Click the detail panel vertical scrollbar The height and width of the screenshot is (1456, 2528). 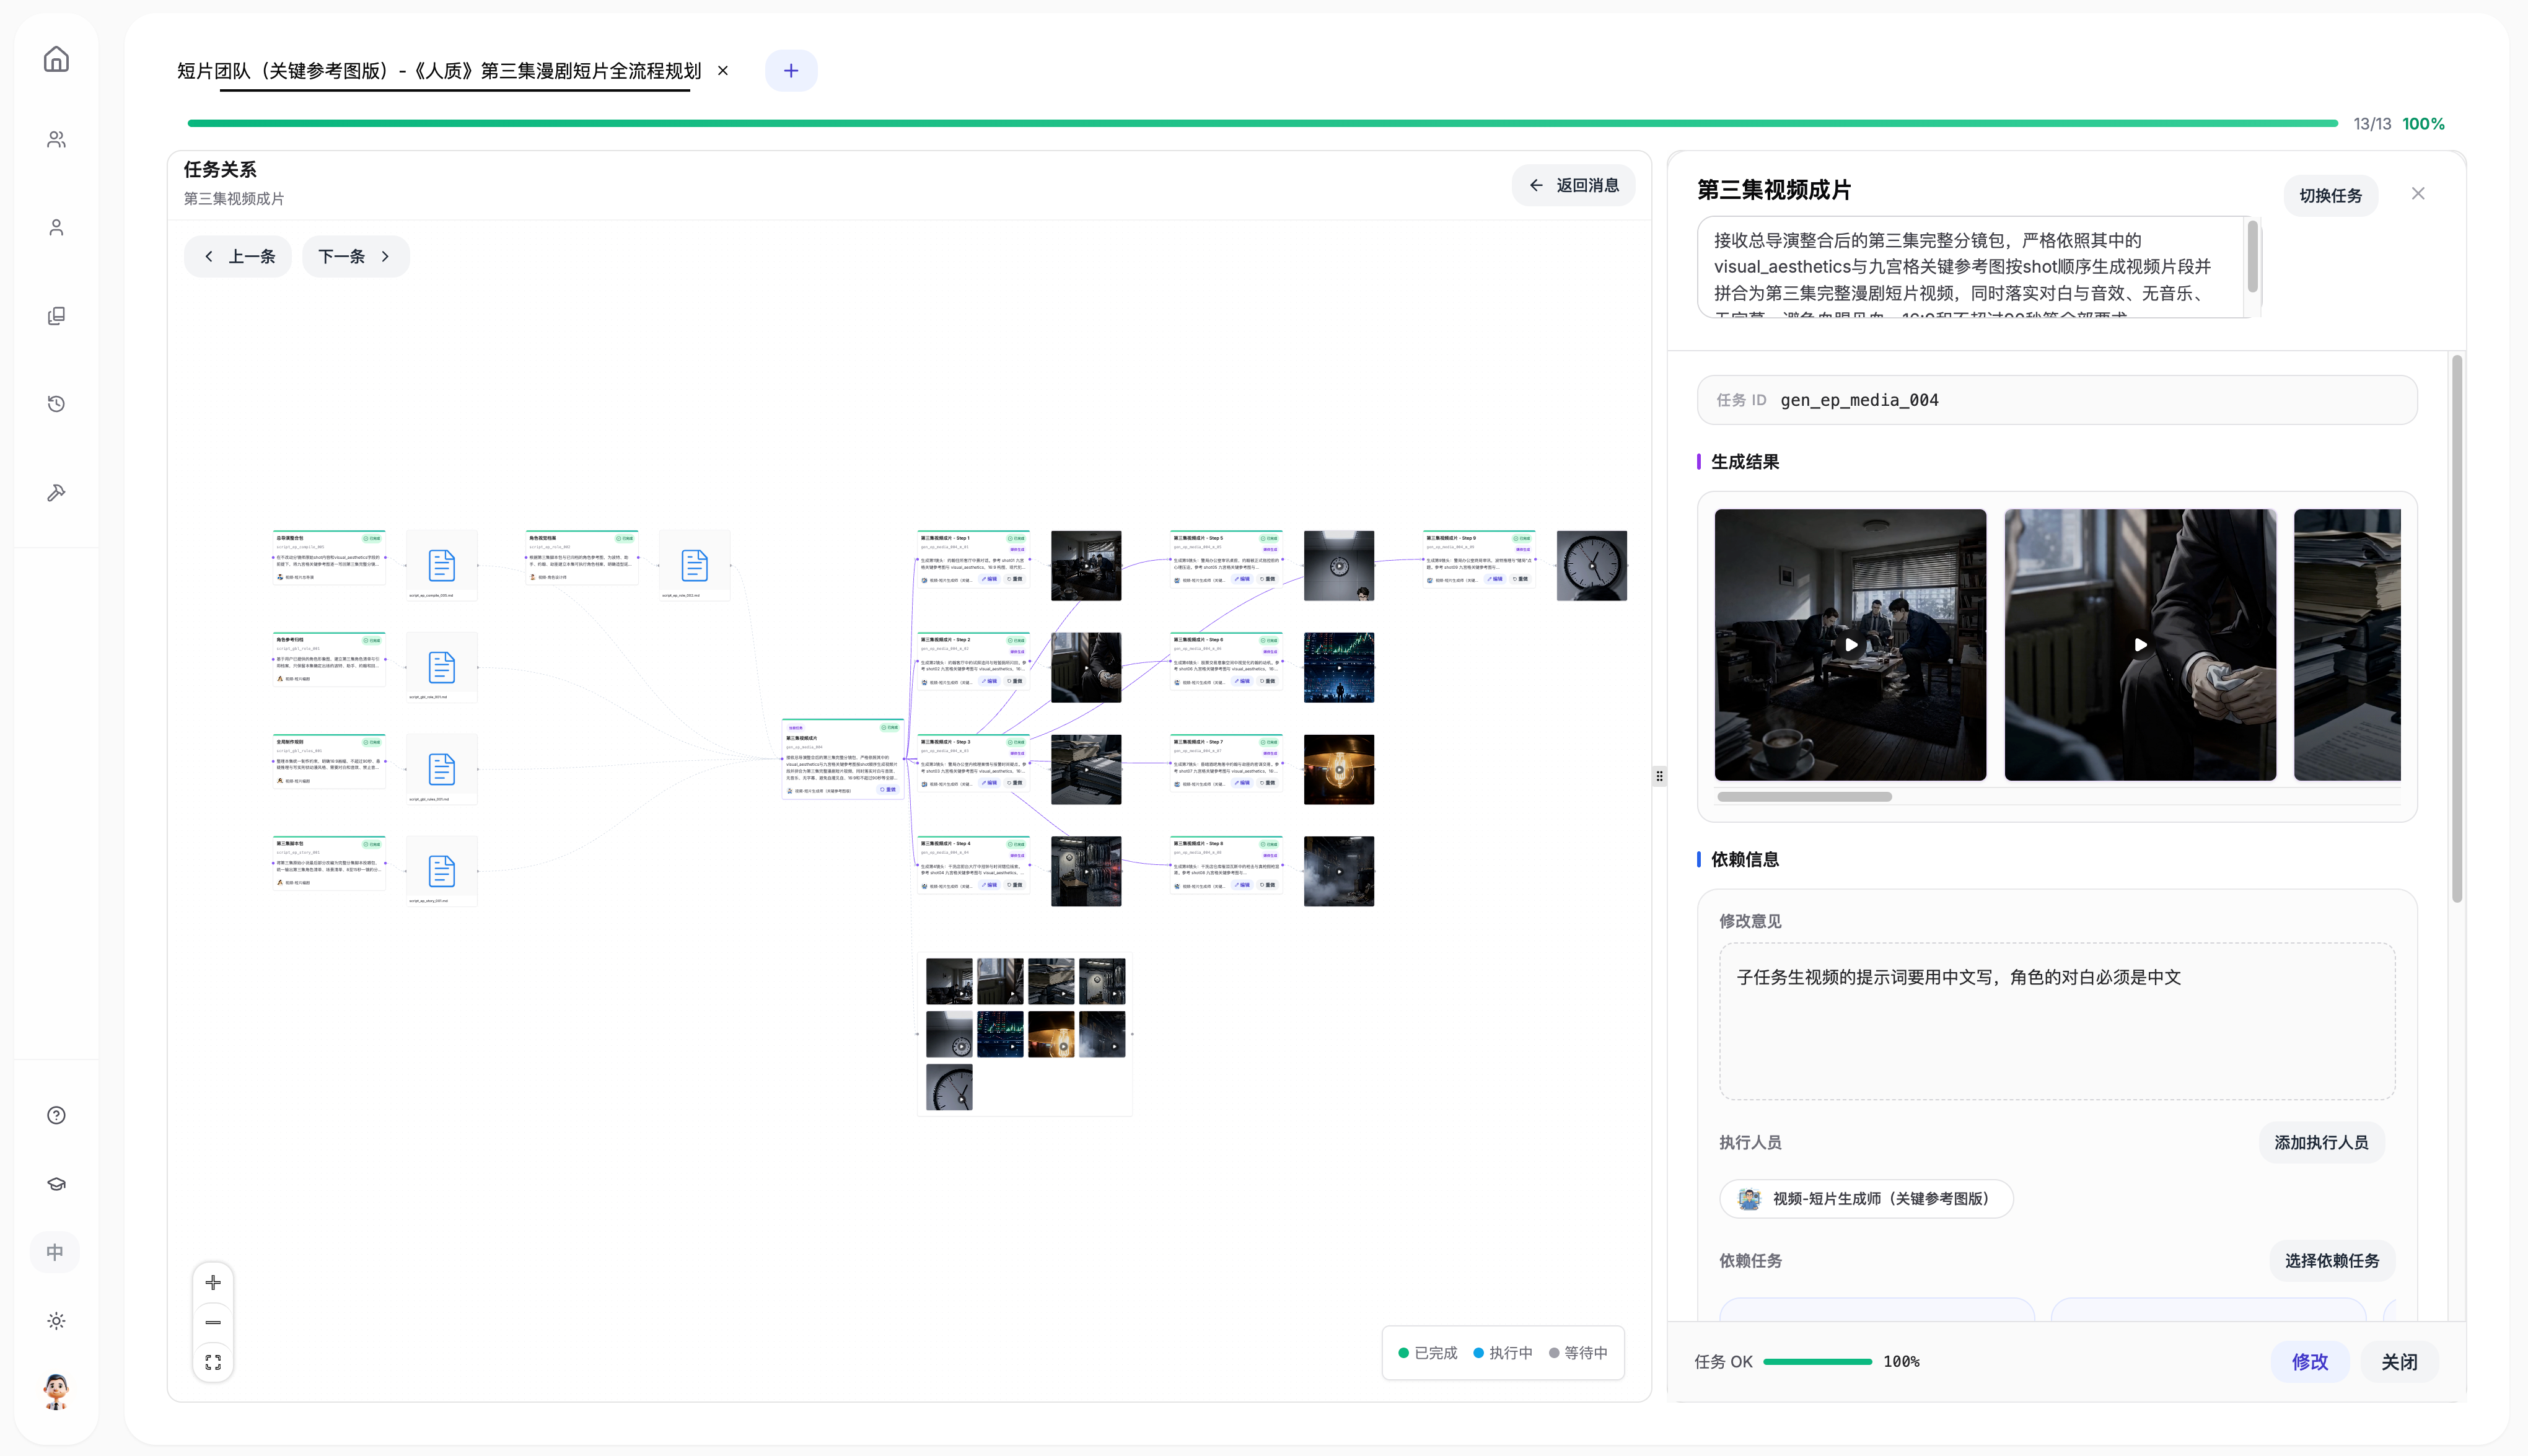tap(2457, 629)
